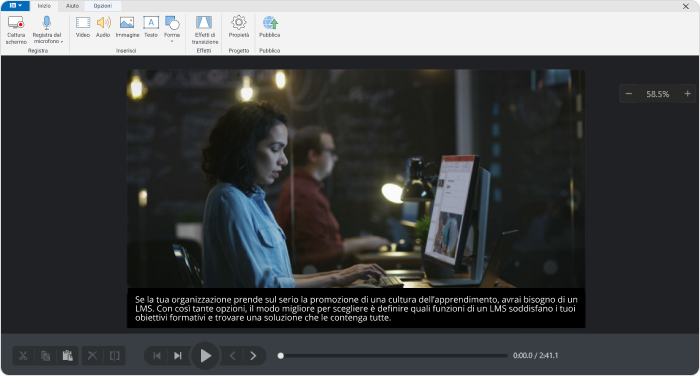
Task: Step forward to the next frame
Action: click(x=253, y=356)
